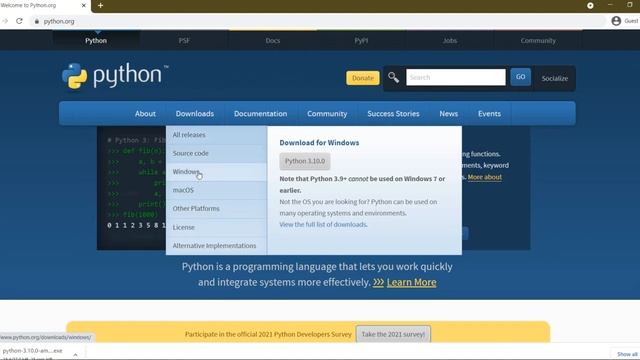
Task: Click the address bar showing python.org
Action: coord(318,21)
